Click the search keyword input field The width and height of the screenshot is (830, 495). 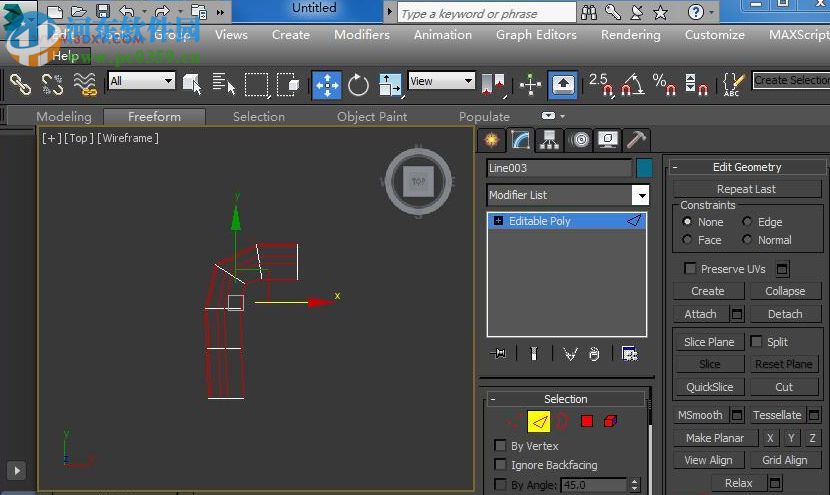point(487,13)
